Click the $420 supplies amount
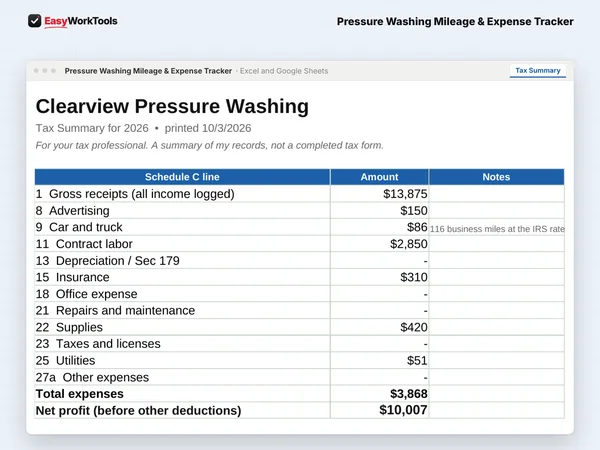Image resolution: width=600 pixels, height=450 pixels. (x=414, y=327)
